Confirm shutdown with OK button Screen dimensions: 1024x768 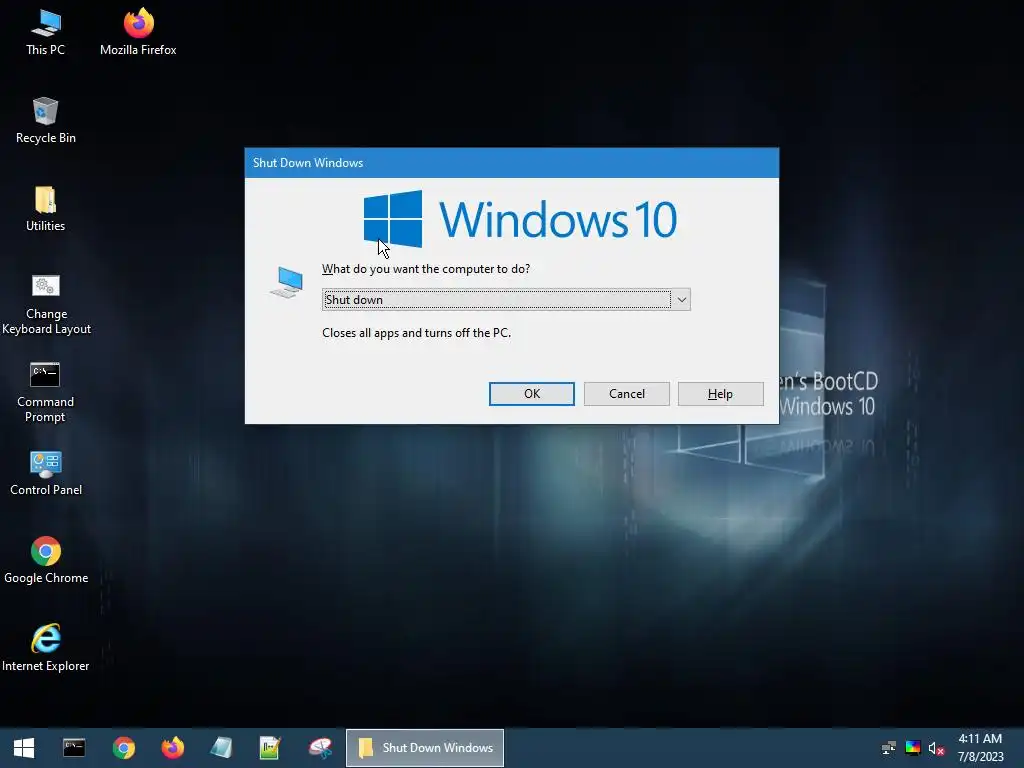pos(532,394)
